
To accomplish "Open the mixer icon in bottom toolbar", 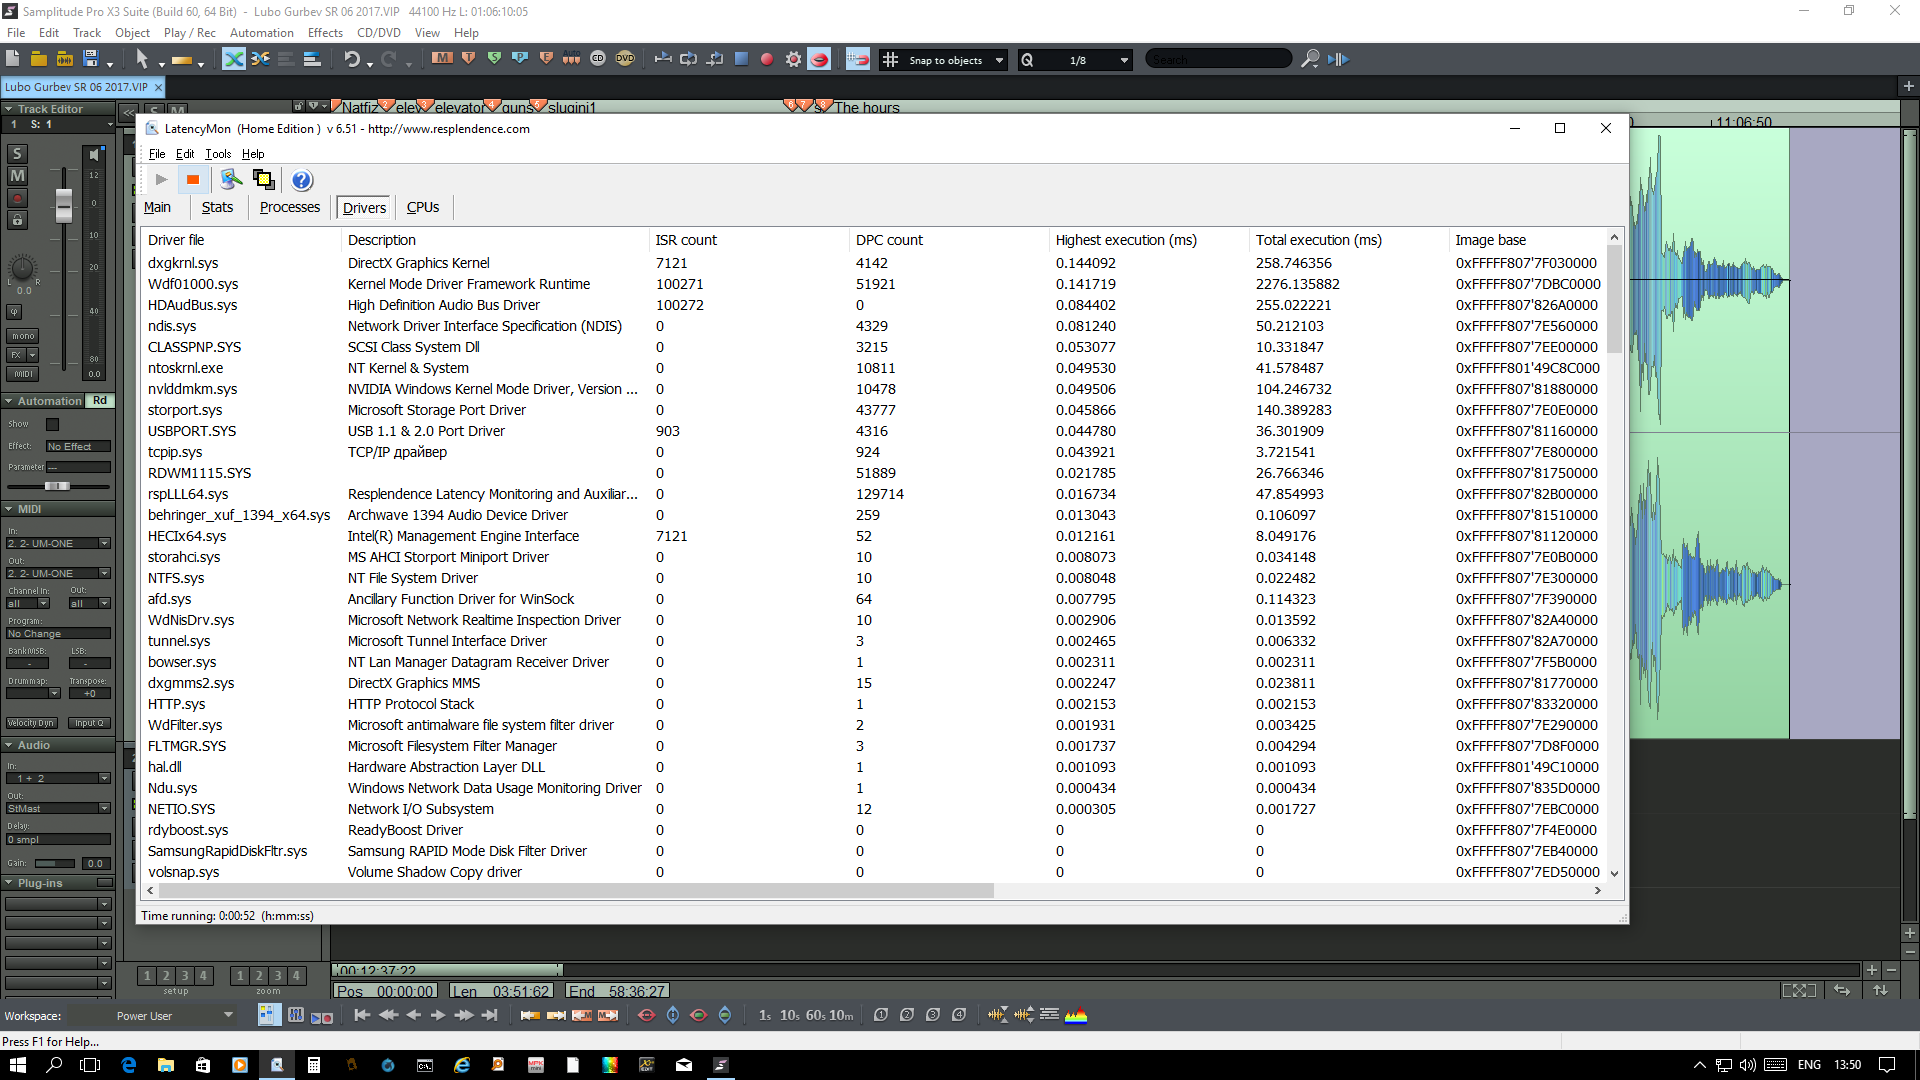I will pos(296,1015).
